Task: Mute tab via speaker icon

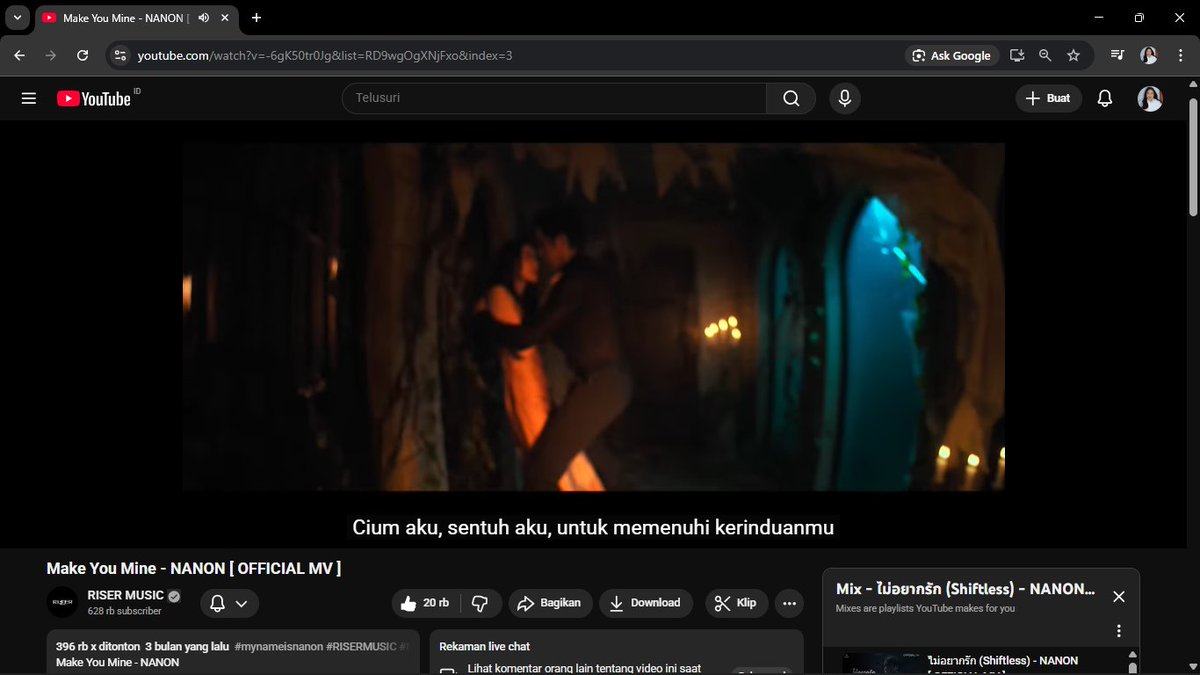Action: pos(204,18)
